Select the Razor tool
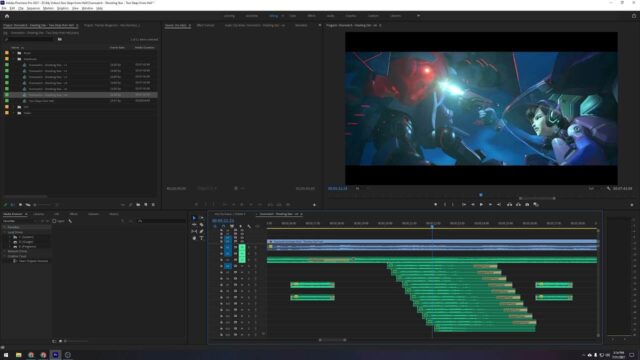 pos(201,224)
